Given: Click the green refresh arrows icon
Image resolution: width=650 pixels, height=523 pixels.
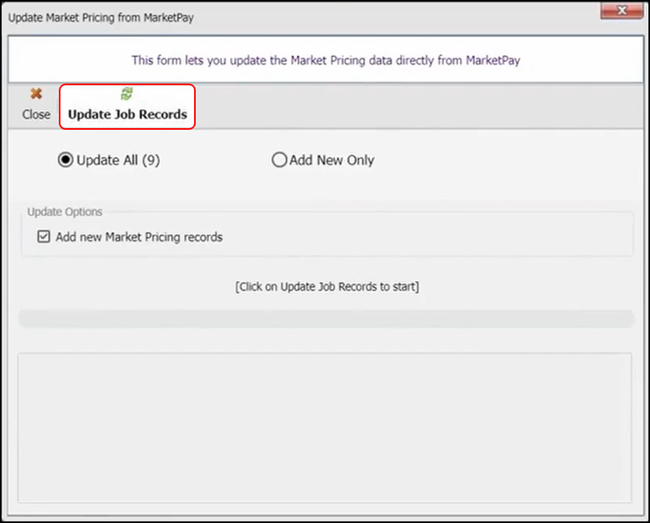Looking at the screenshot, I should pyautogui.click(x=126, y=94).
